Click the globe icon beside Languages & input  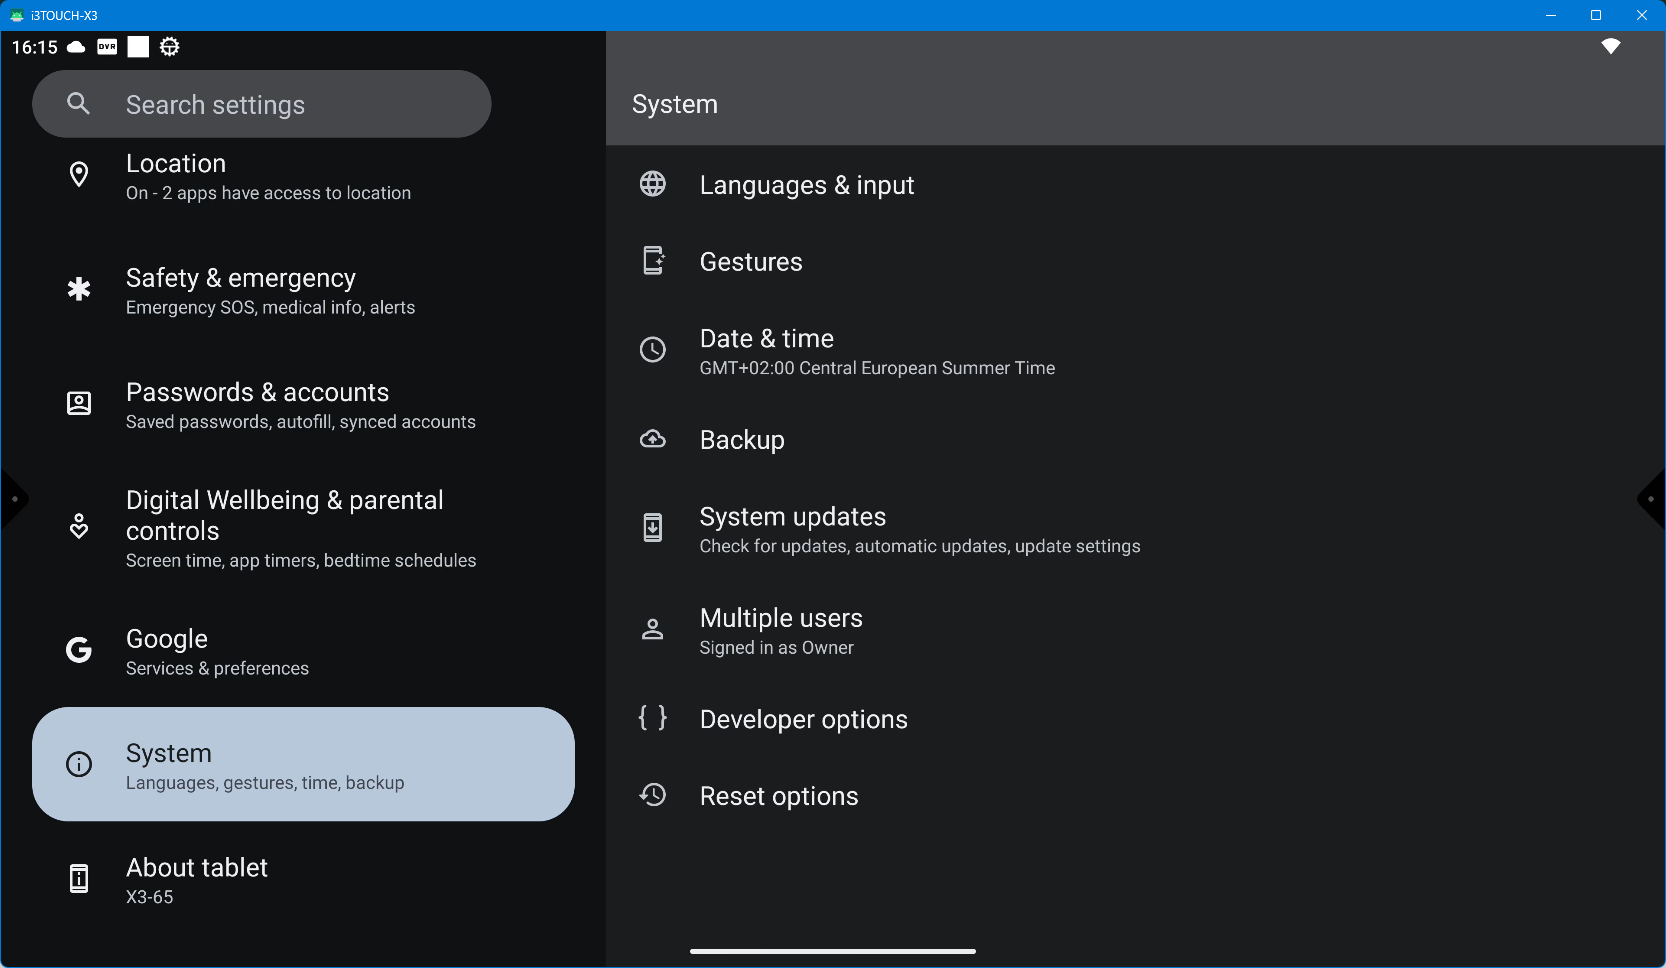pyautogui.click(x=653, y=184)
